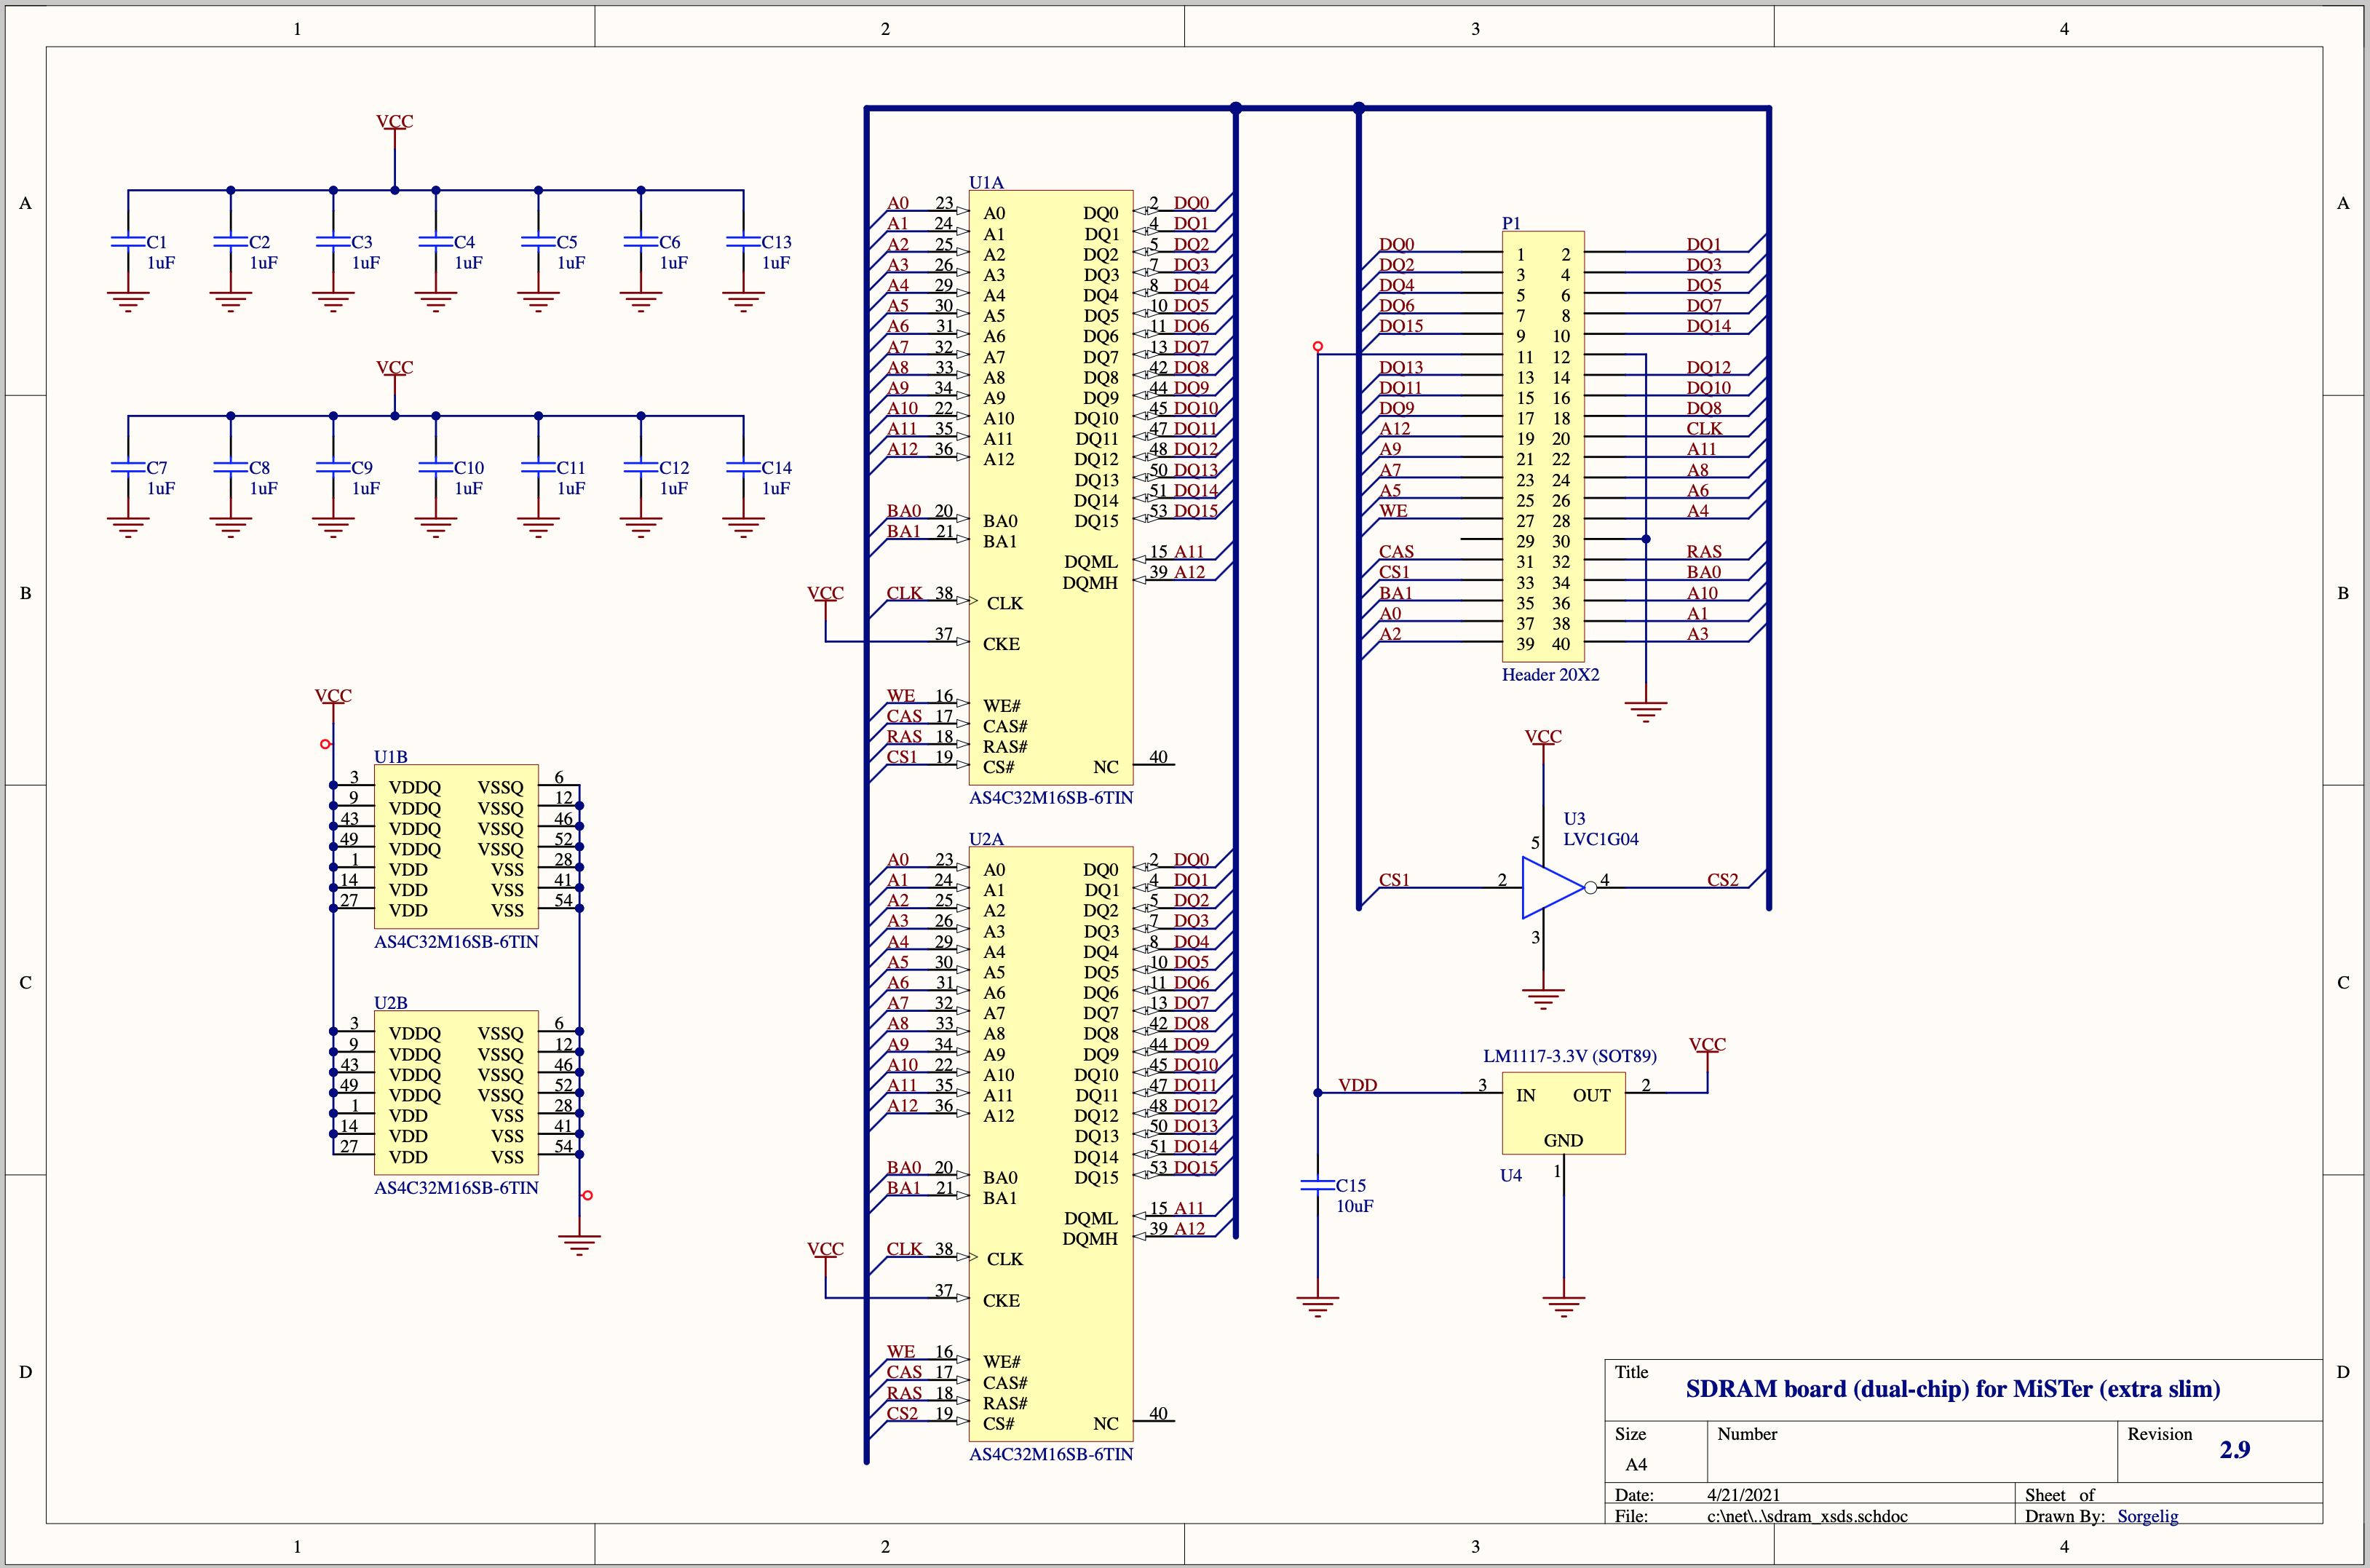This screenshot has height=1568, width=2370.
Task: Select the U1A SDRAM component body
Action: [x=1050, y=487]
